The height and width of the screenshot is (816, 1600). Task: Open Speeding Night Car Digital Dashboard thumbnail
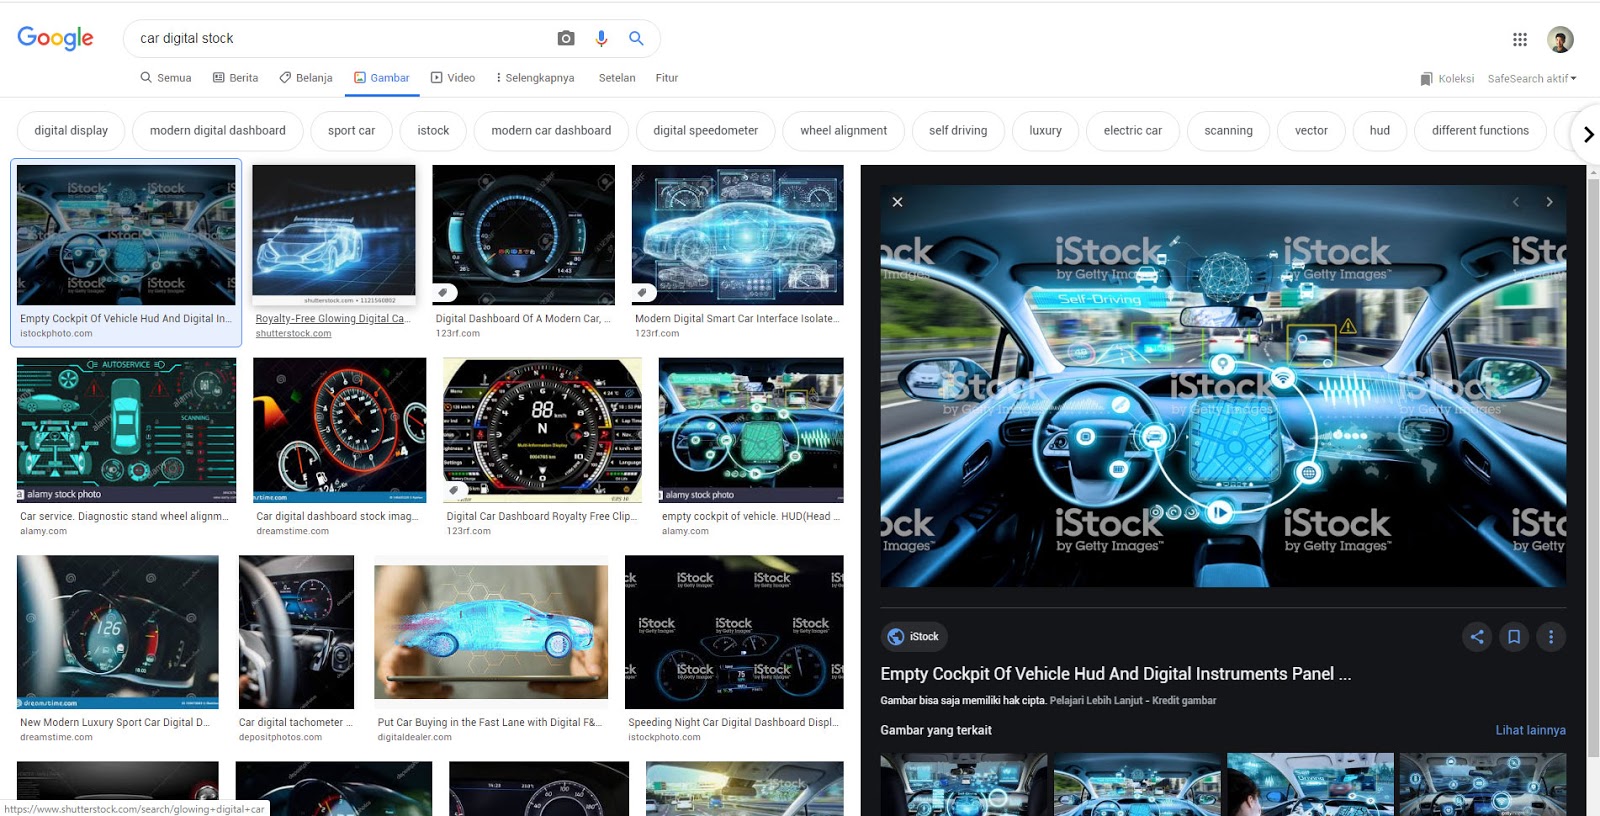tap(734, 632)
